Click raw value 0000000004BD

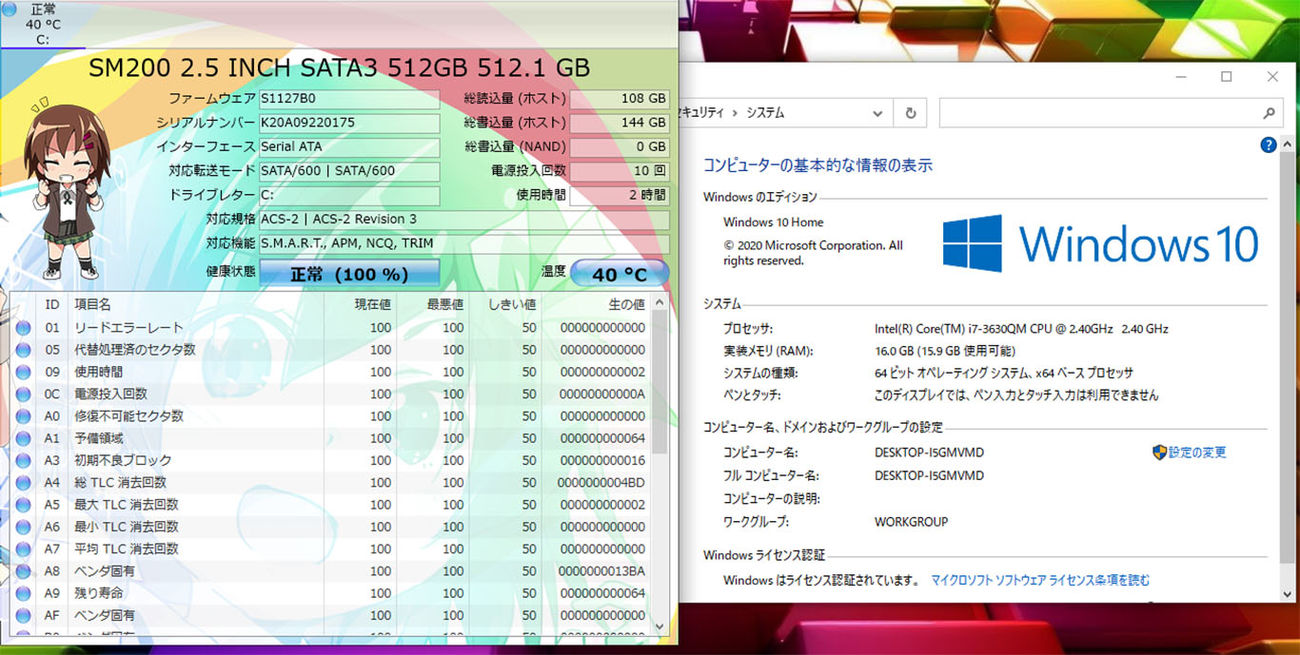(x=602, y=483)
